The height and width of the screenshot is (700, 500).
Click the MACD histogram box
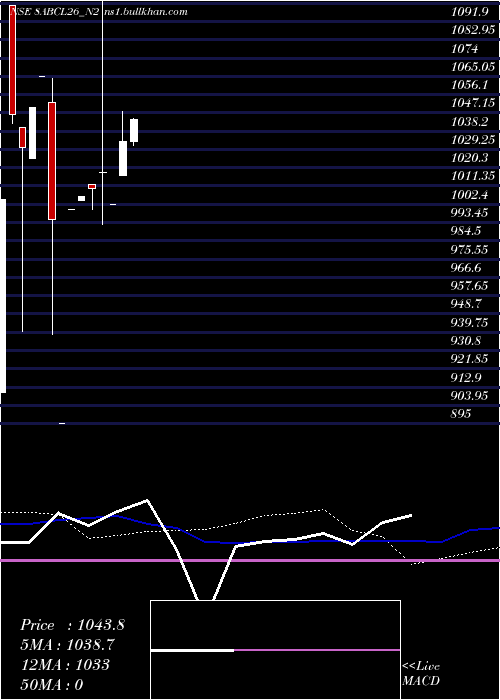[x=275, y=650]
